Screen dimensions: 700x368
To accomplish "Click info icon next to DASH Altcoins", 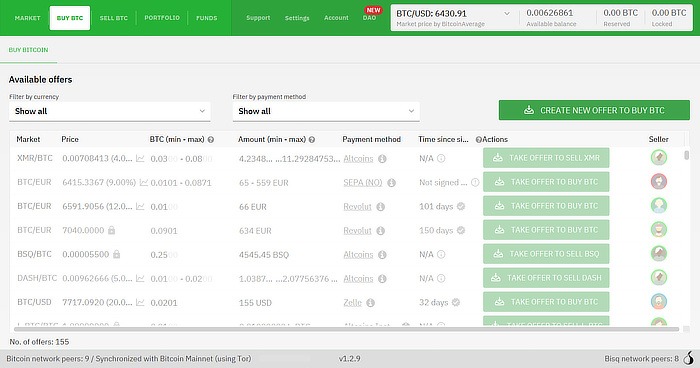I will pyautogui.click(x=382, y=279).
